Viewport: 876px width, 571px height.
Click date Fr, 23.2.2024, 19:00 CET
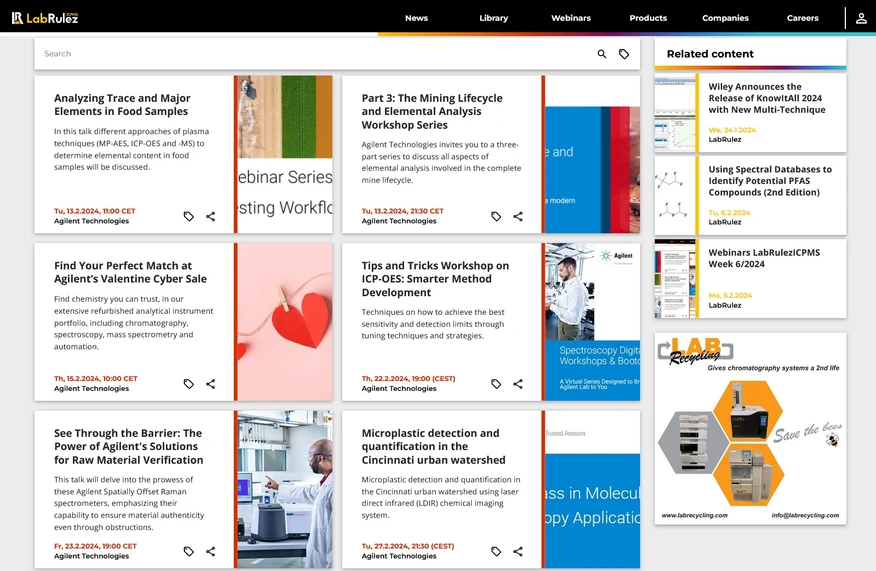coord(95,546)
